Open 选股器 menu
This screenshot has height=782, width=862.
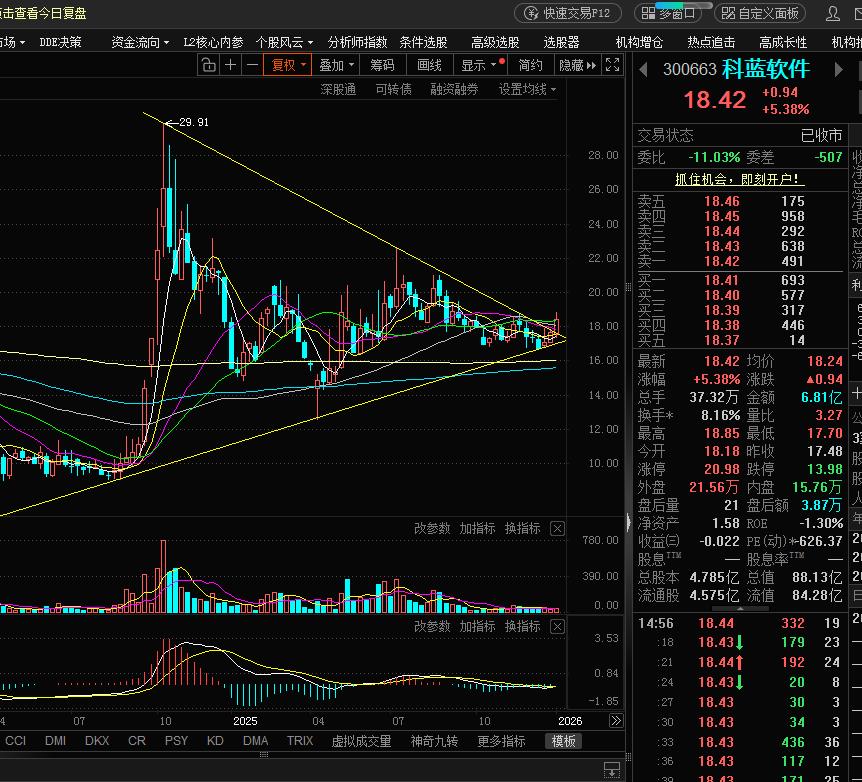click(561, 42)
